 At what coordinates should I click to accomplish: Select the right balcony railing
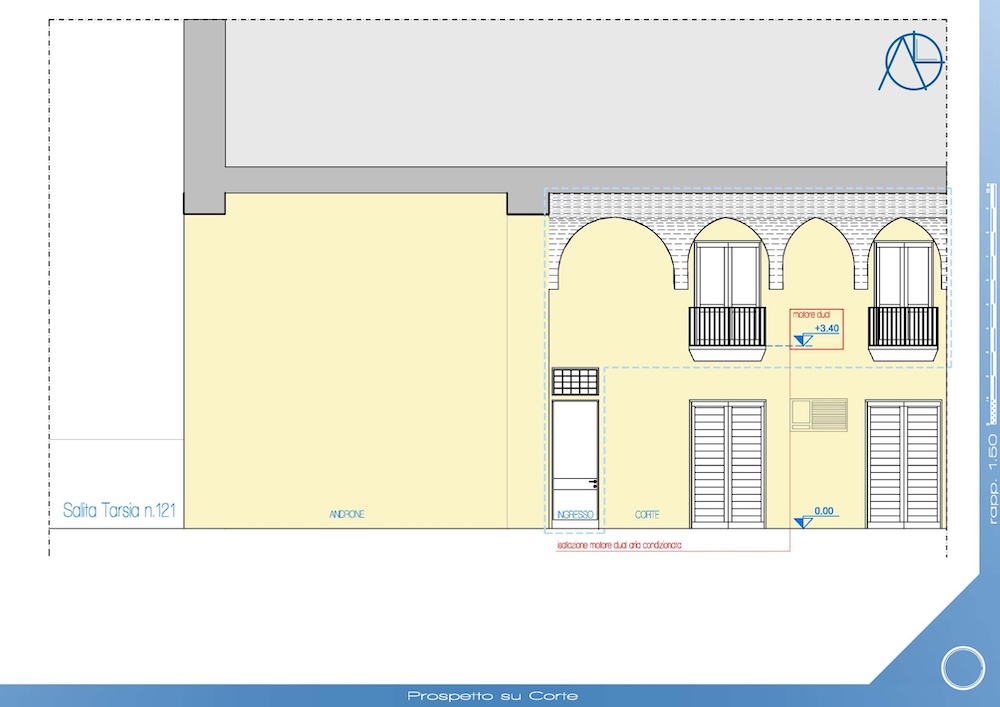[x=903, y=326]
